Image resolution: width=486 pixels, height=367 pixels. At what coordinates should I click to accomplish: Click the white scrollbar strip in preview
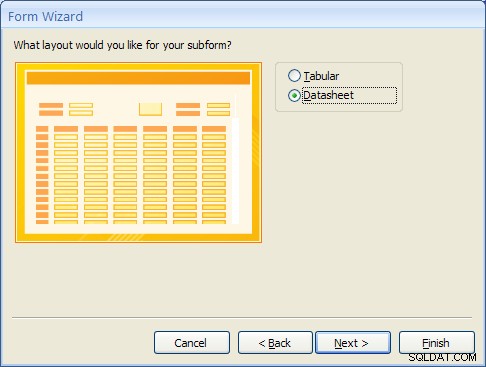click(x=235, y=171)
